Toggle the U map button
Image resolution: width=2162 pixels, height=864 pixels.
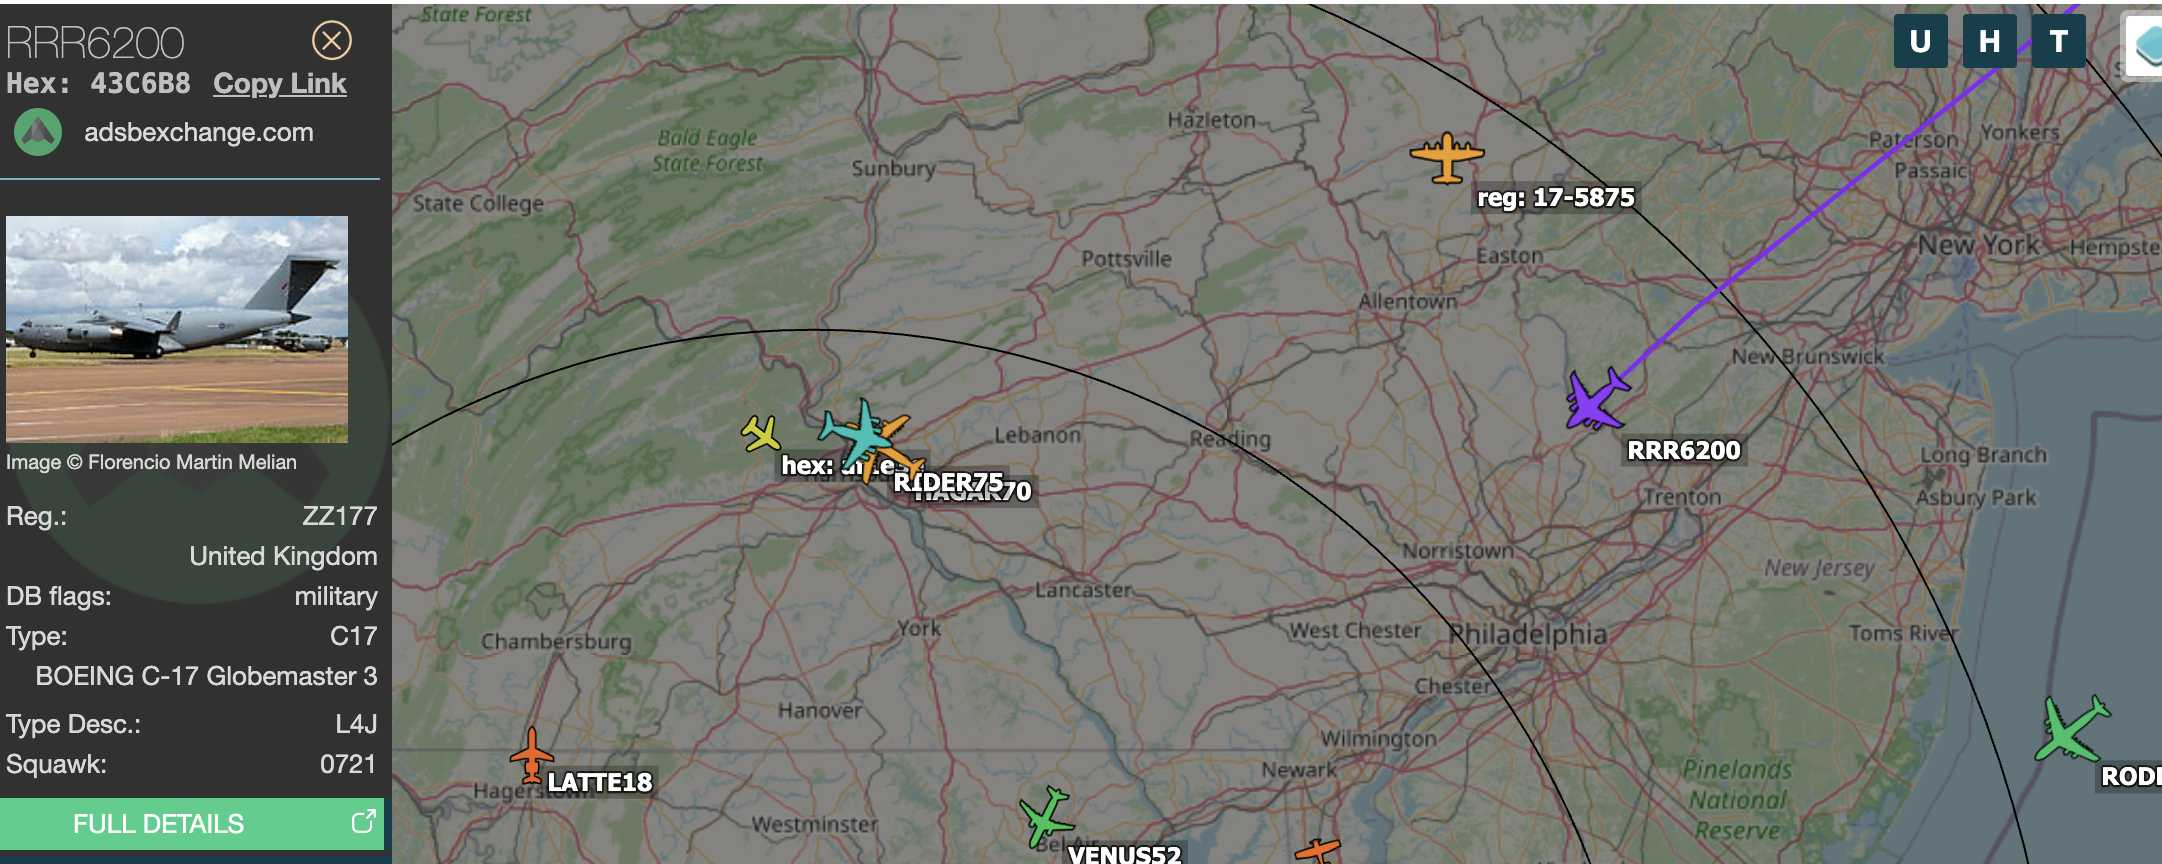tap(1920, 41)
